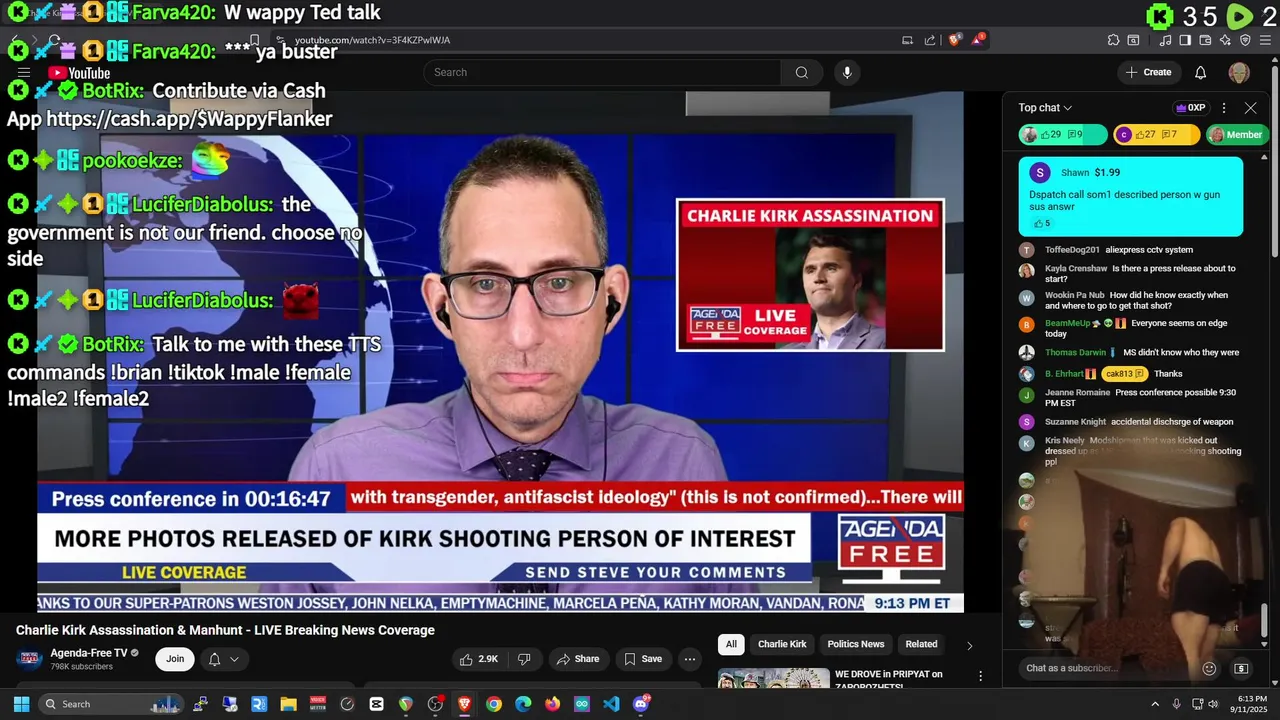
Task: Open the YouTube hamburger guide menu
Action: (x=24, y=73)
